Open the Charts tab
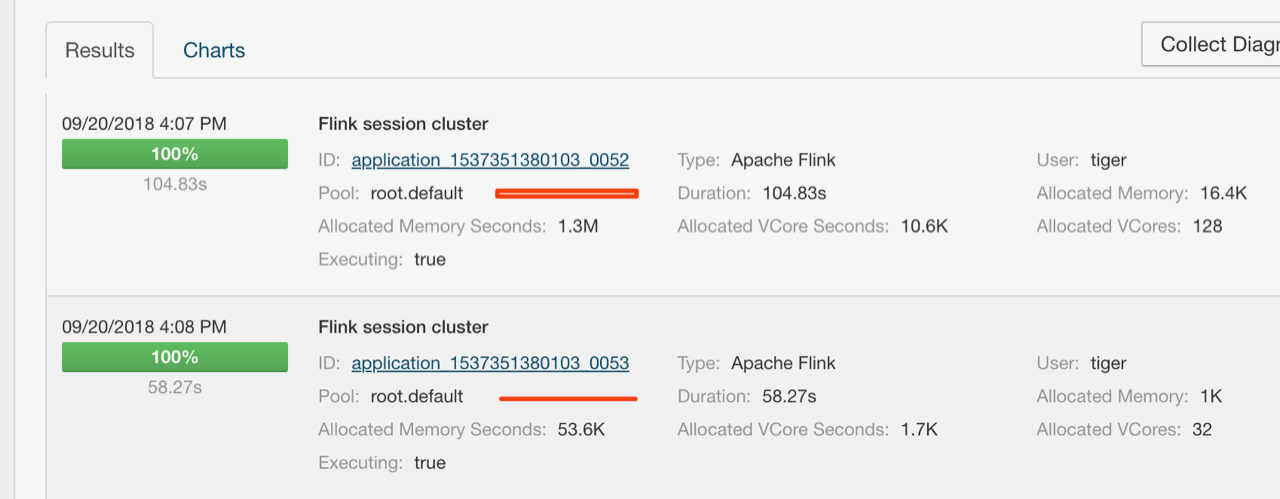The image size is (1280, 499). (214, 50)
